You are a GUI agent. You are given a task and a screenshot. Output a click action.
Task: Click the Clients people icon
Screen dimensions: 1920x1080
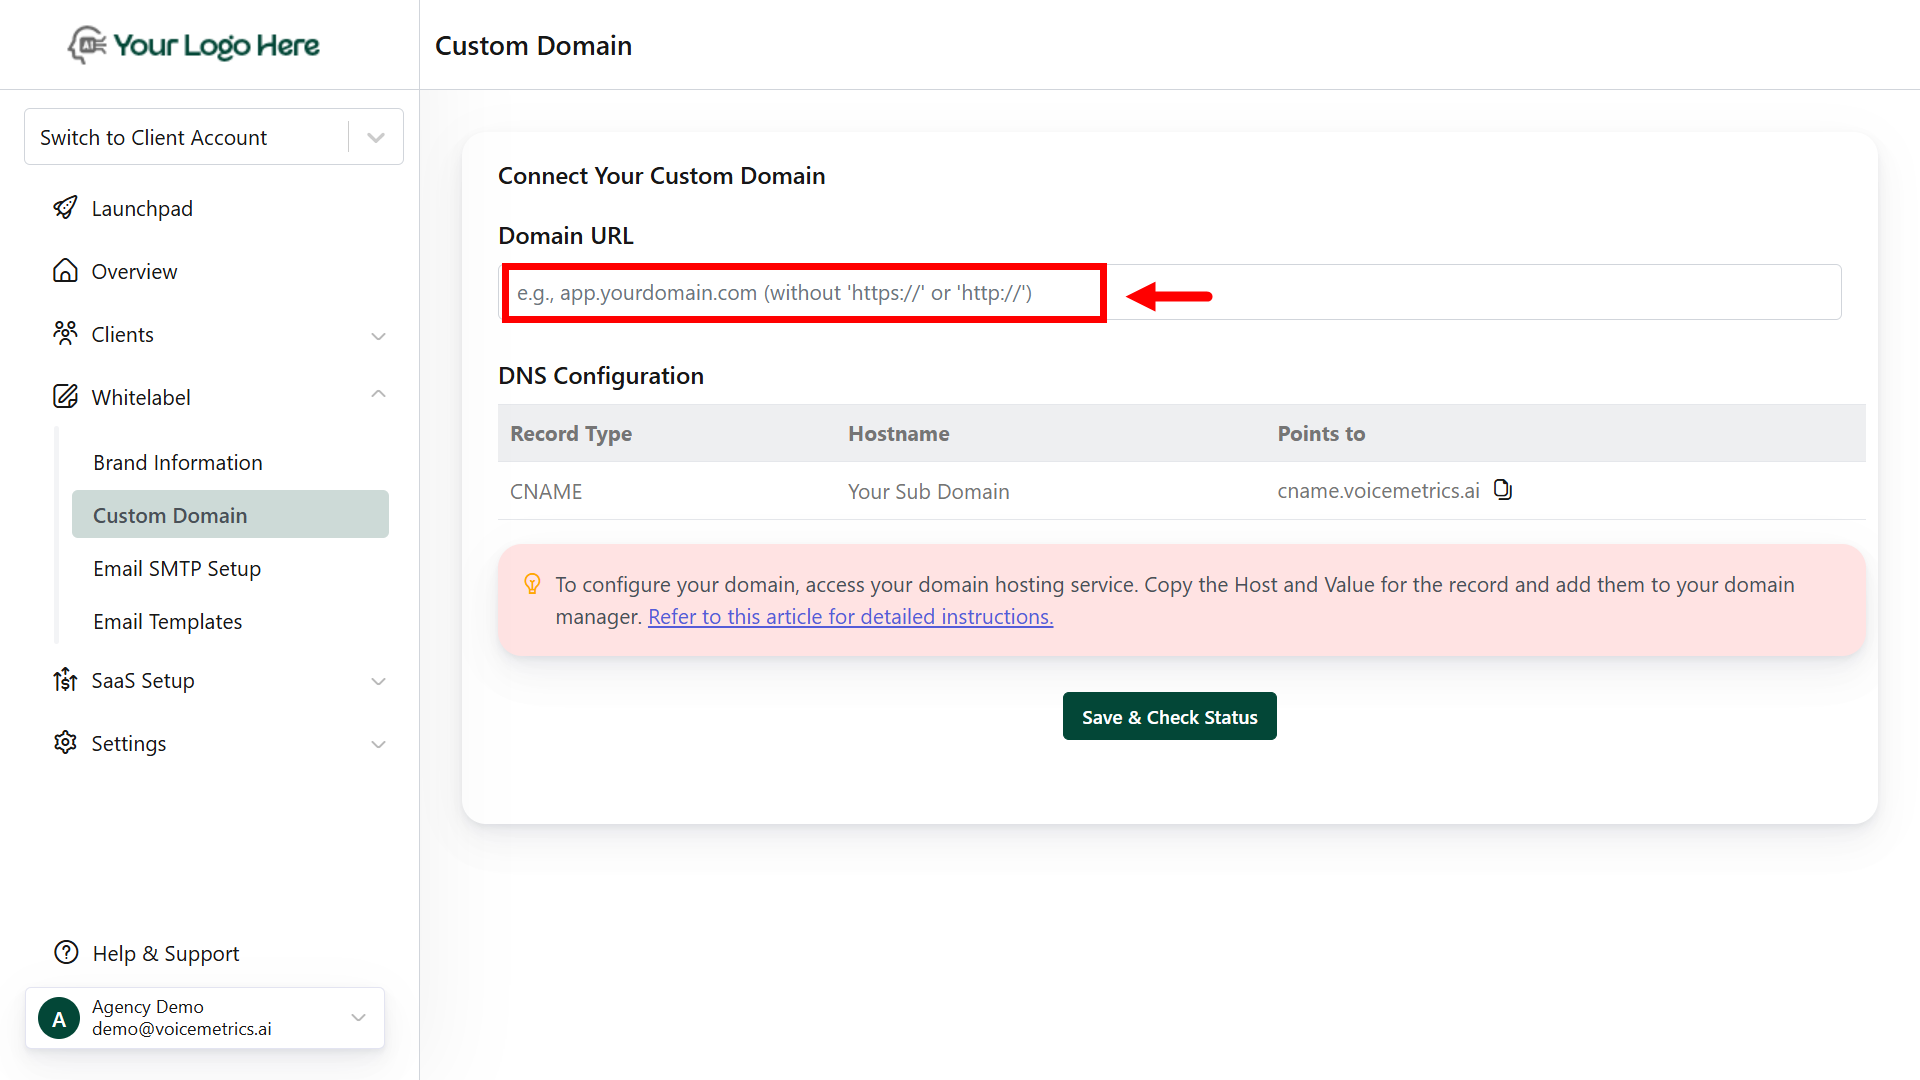click(65, 333)
